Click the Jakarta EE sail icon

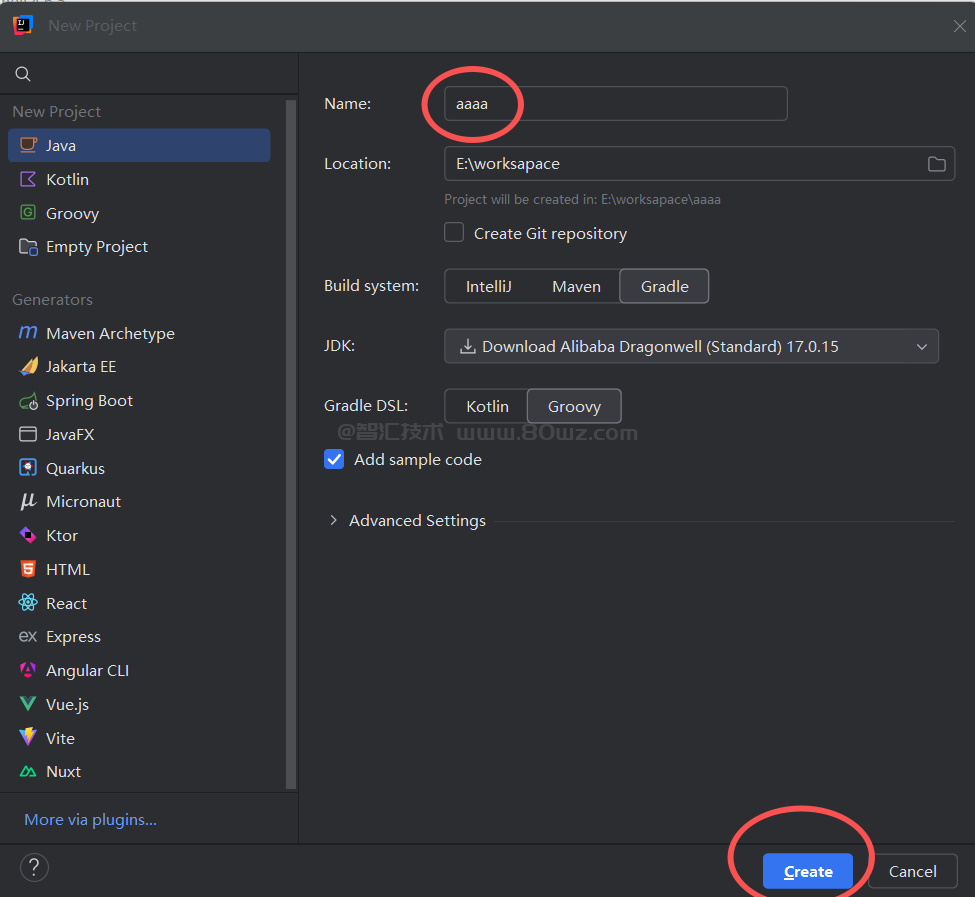click(28, 367)
